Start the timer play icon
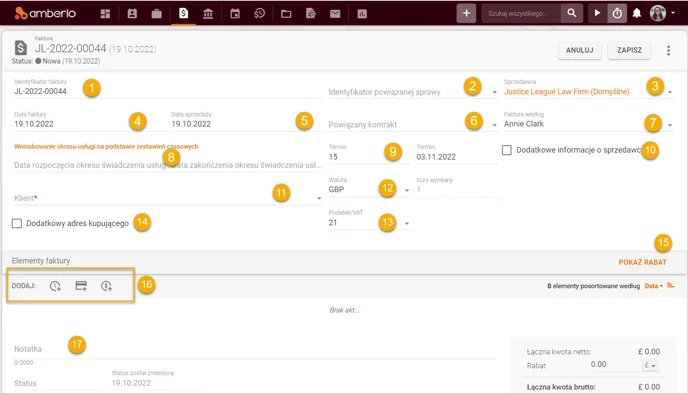 [597, 13]
